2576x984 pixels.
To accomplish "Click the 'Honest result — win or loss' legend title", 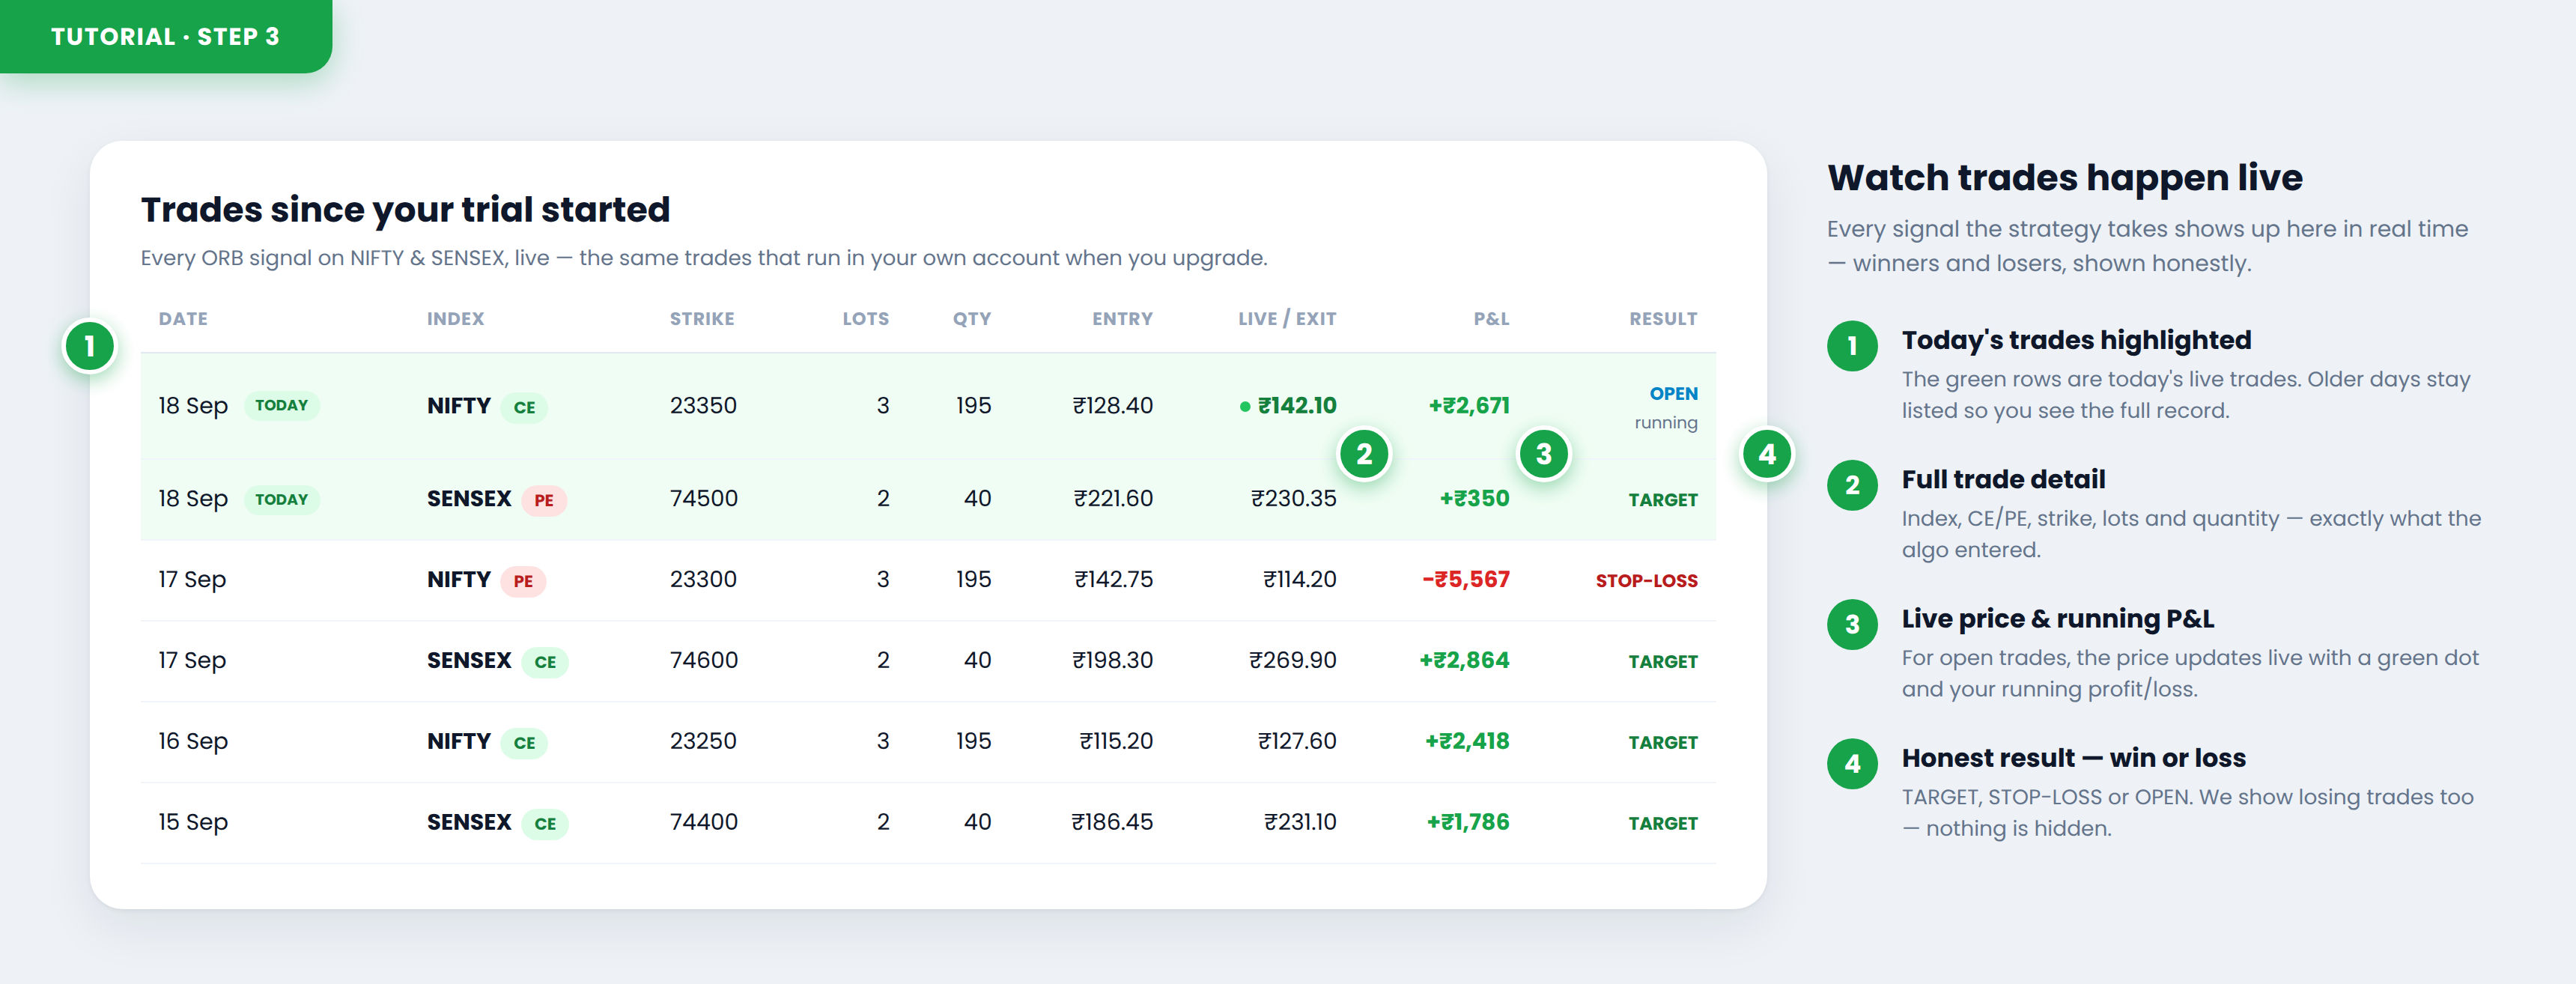I will 2073,759.
